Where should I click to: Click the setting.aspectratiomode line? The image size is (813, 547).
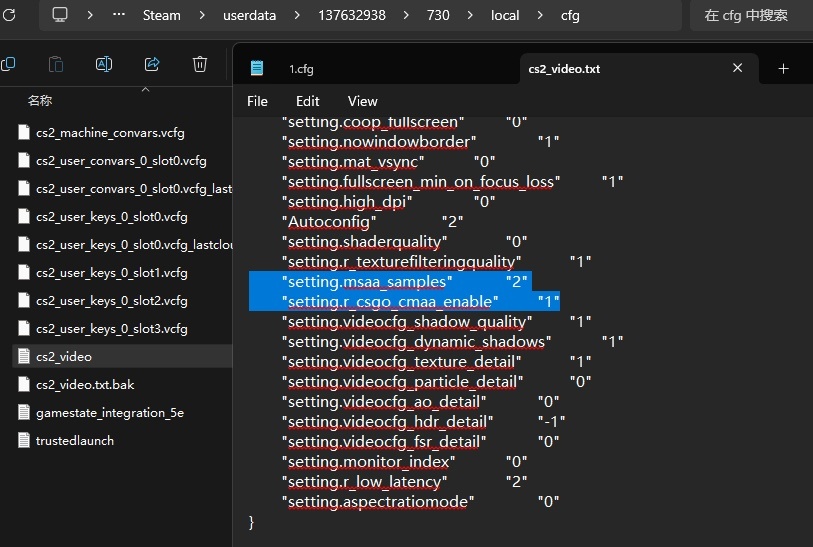point(420,502)
